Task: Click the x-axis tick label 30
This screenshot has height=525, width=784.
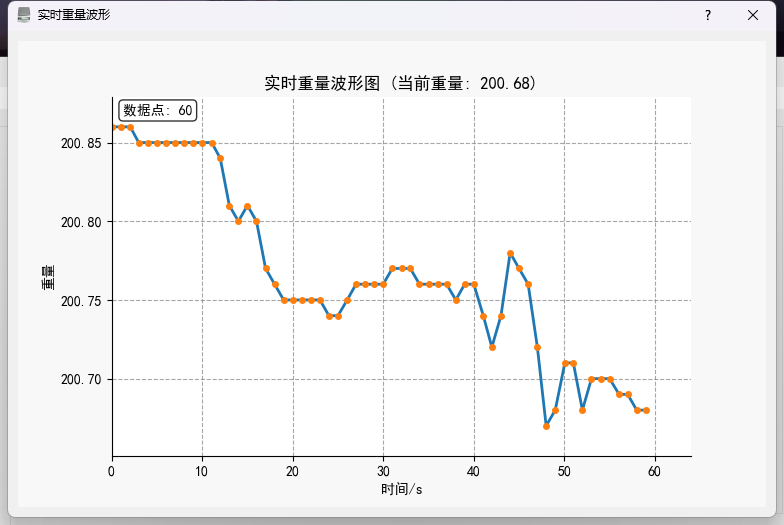Action: point(383,471)
